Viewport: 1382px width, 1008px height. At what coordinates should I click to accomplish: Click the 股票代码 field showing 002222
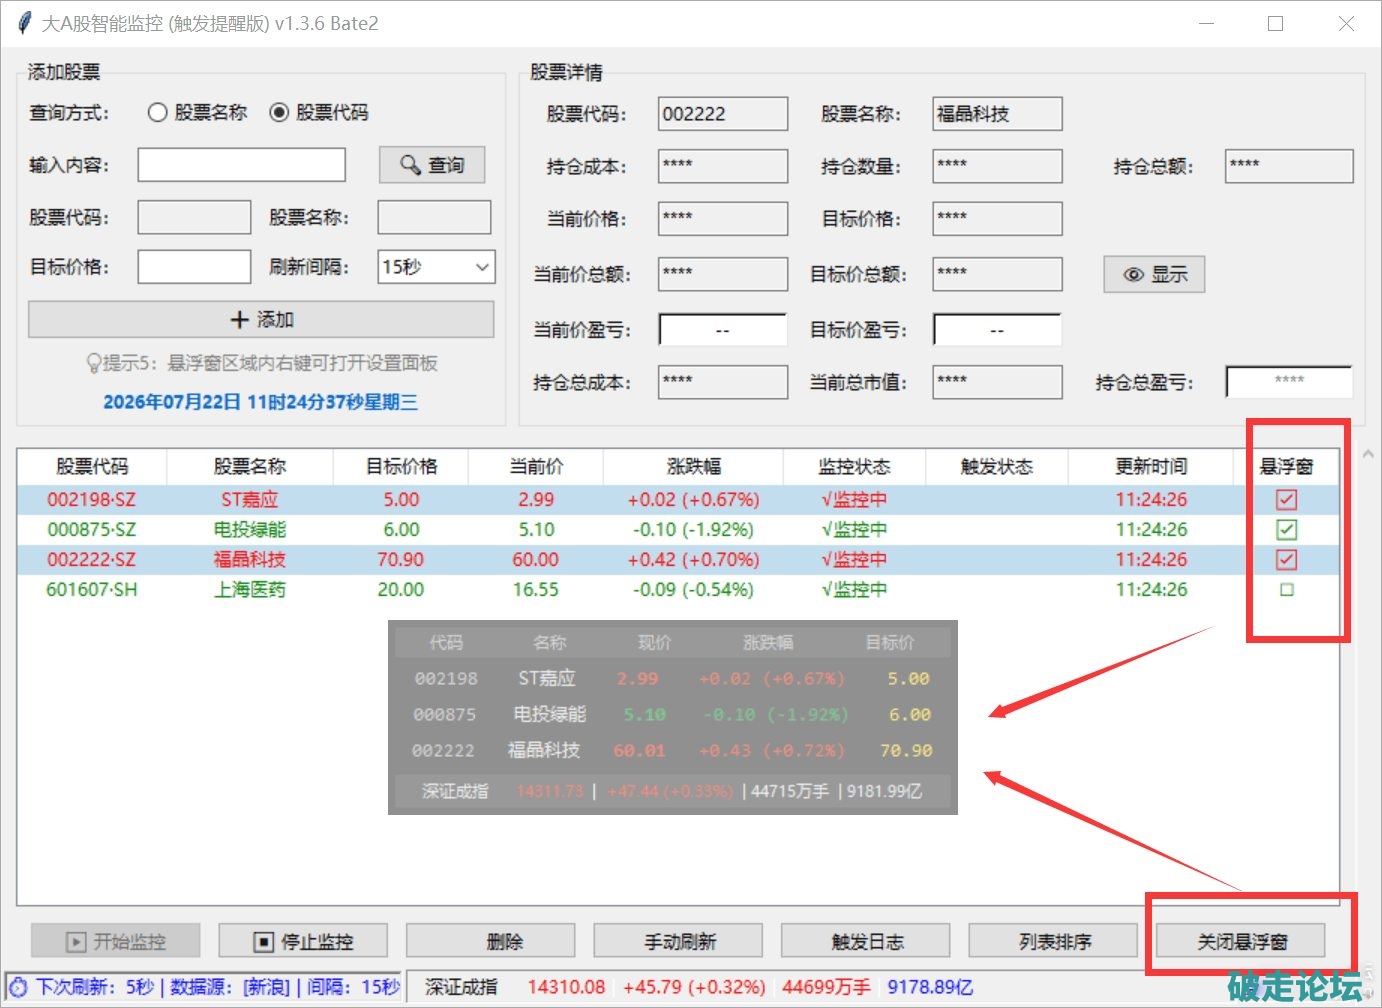pos(723,114)
